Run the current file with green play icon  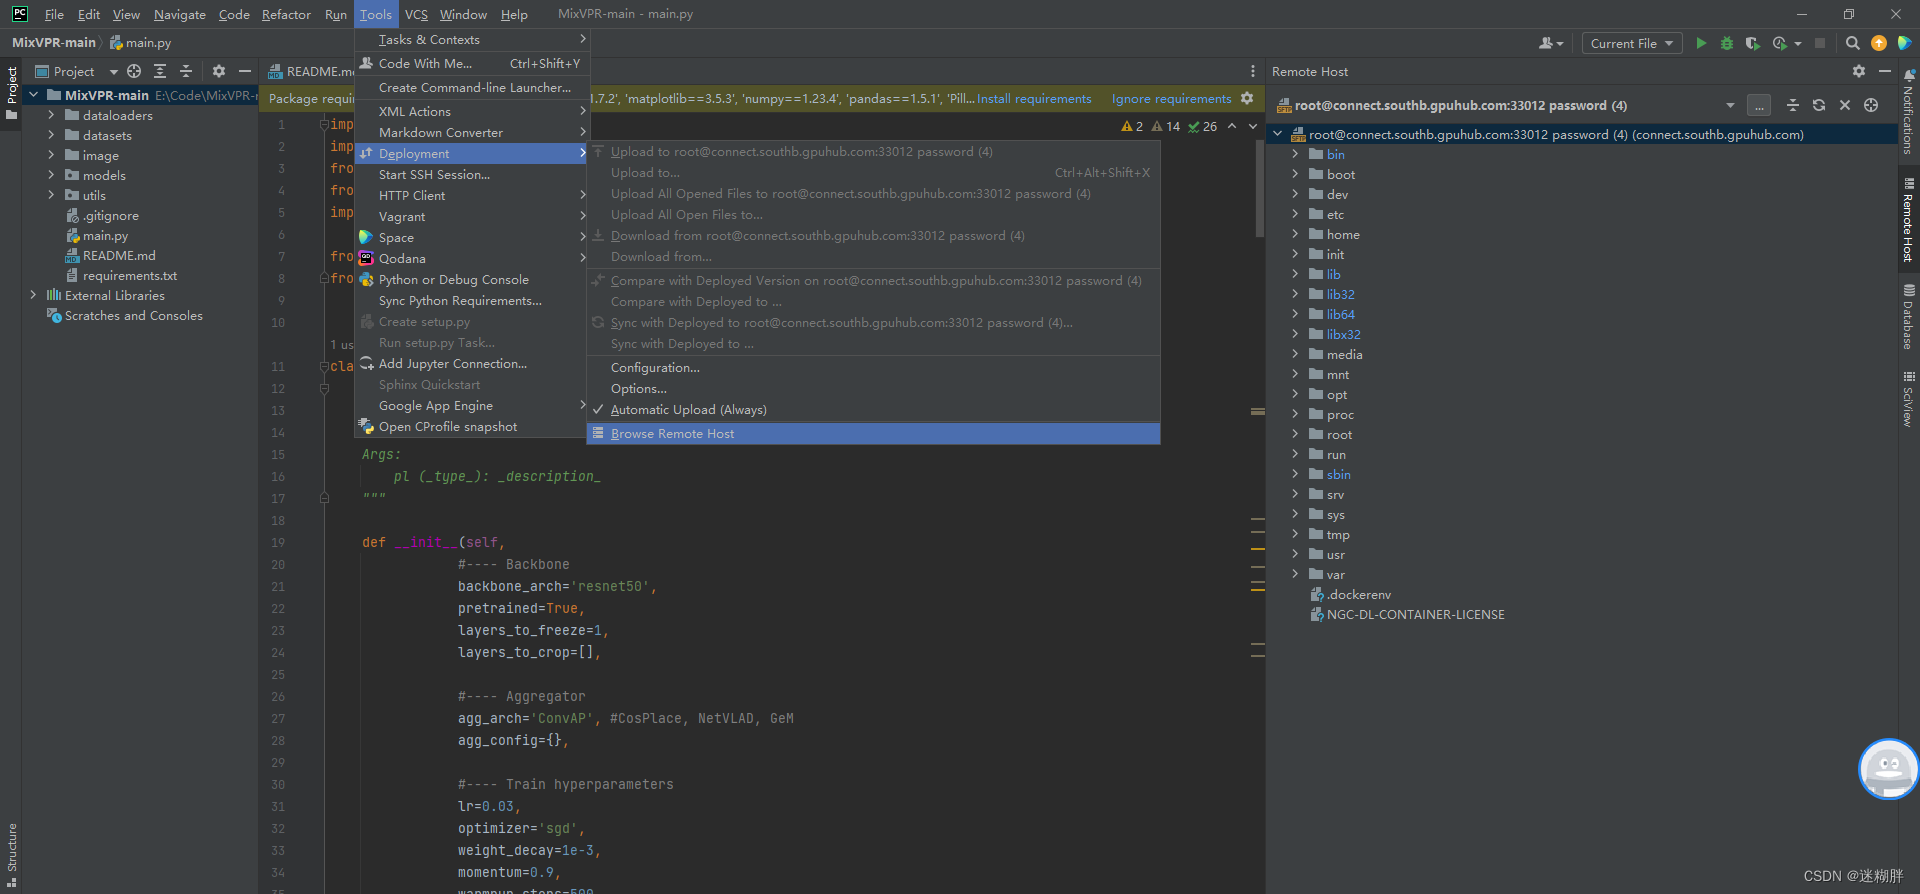click(1701, 43)
